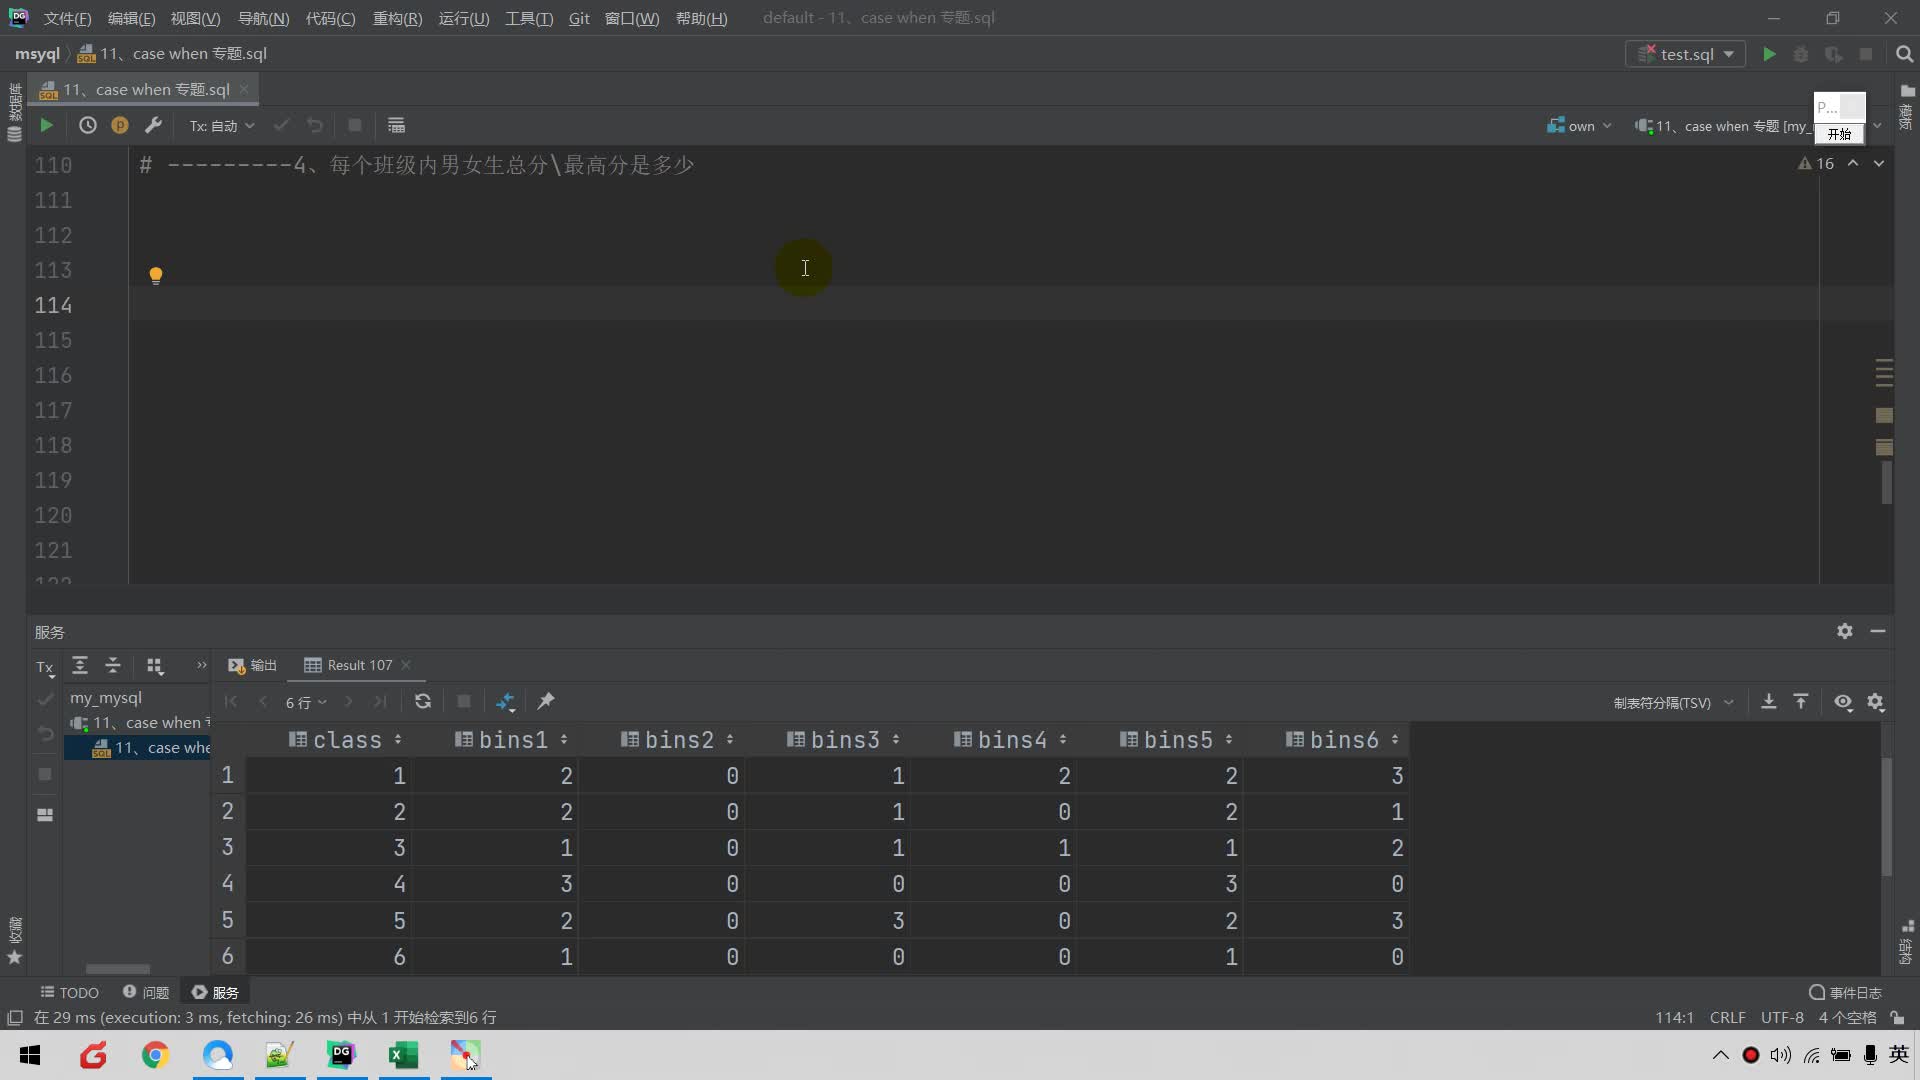1920x1080 pixels.
Task: Go to the previous highlighted warning
Action: pyautogui.click(x=1853, y=163)
